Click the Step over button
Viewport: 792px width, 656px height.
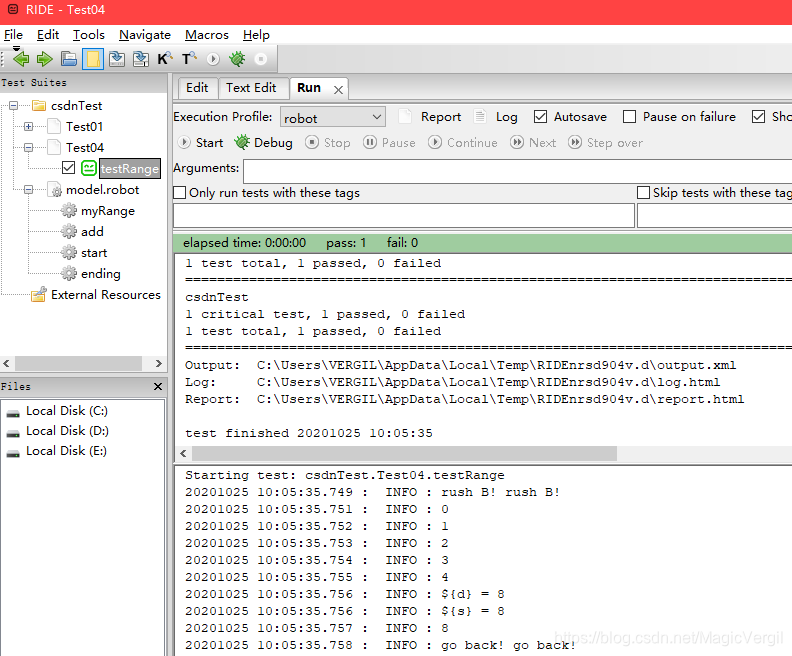pos(606,143)
